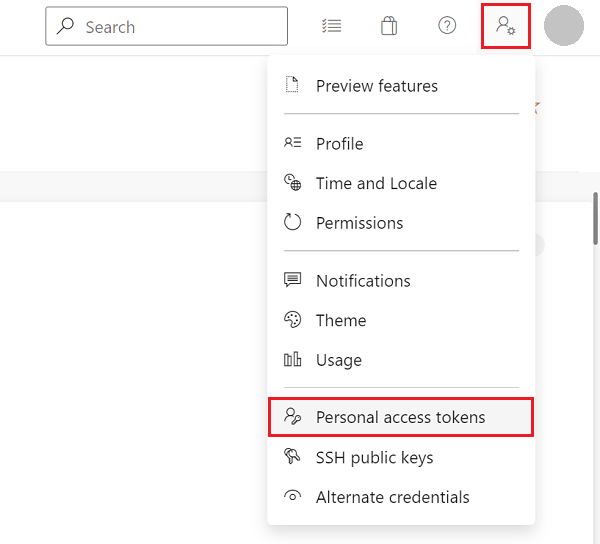Click the Profile contact card icon
Image resolution: width=600 pixels, height=544 pixels.
(292, 143)
